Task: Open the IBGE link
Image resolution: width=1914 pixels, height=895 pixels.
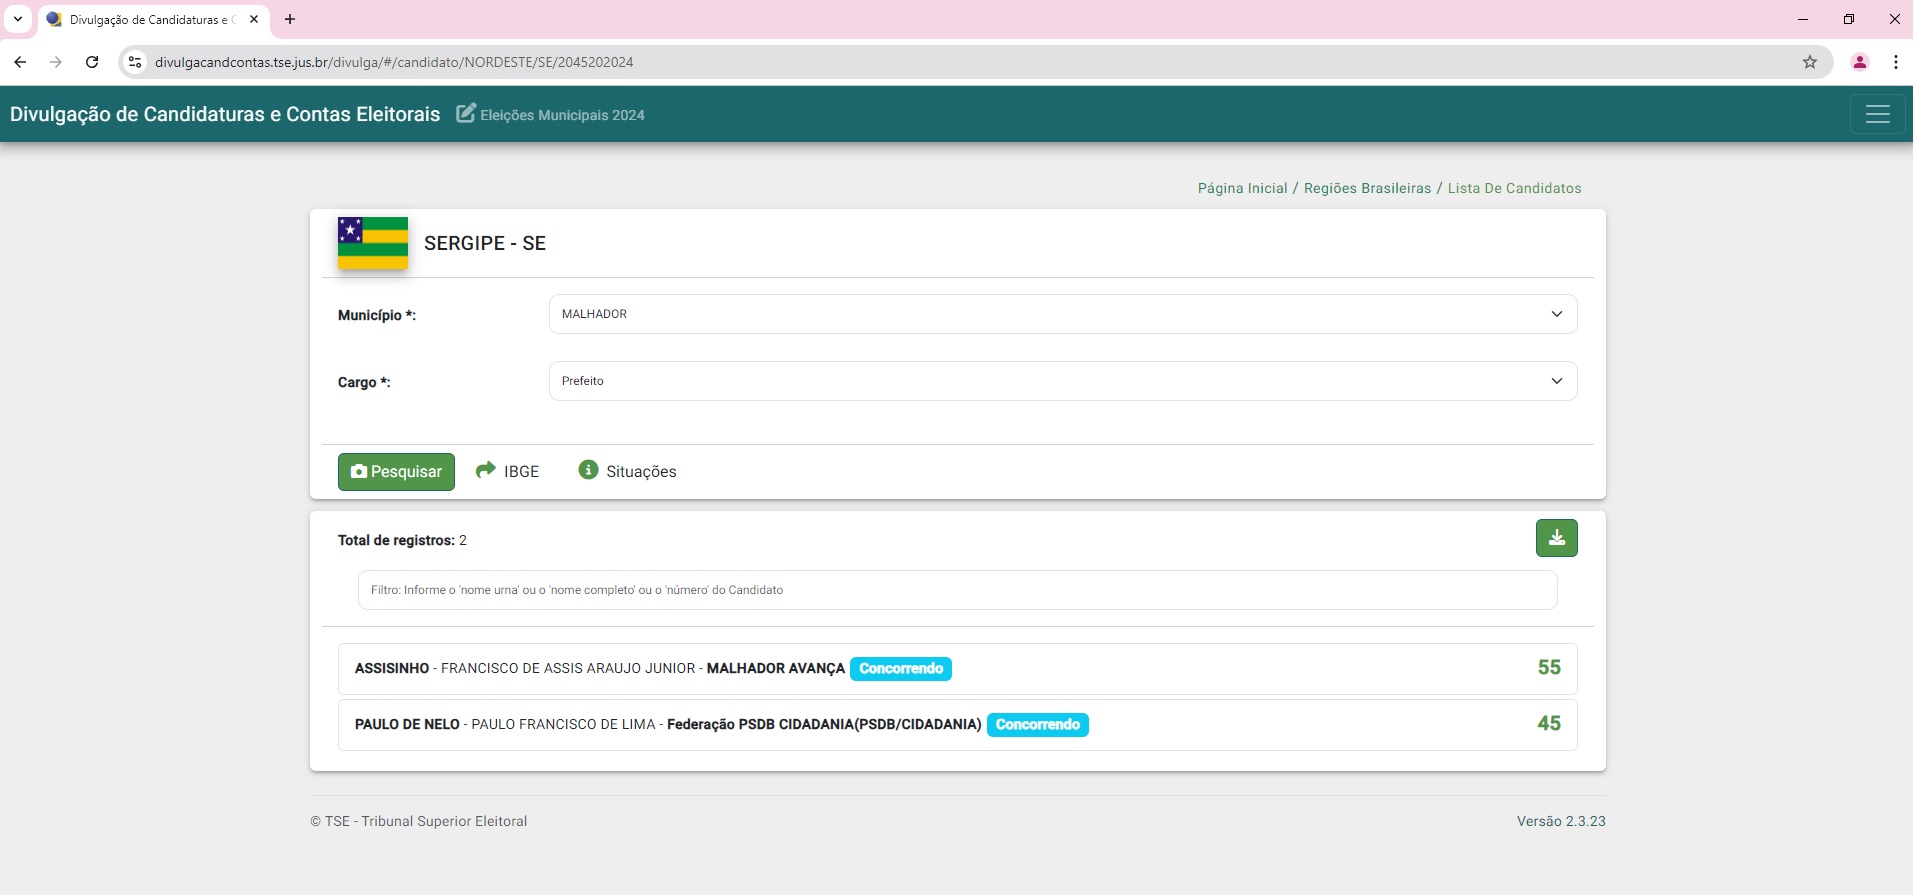Action: point(507,471)
